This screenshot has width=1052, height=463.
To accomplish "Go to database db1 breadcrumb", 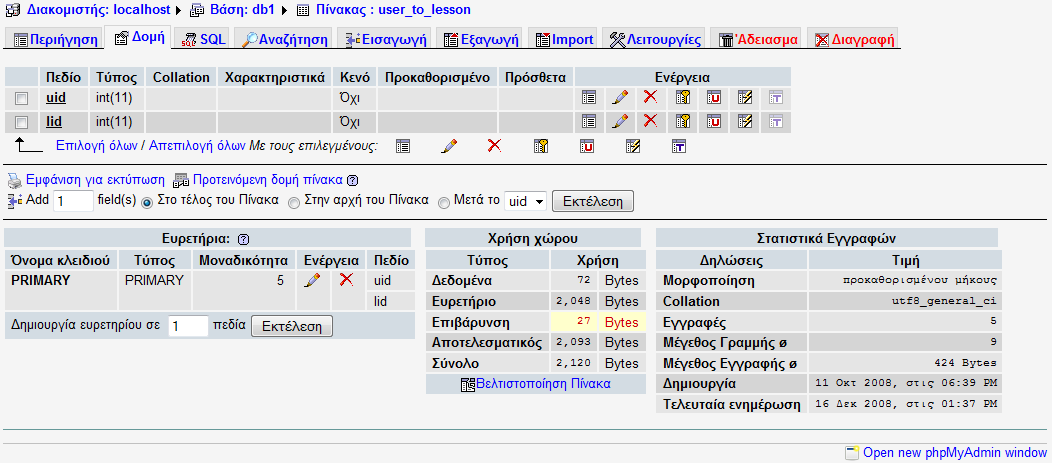I will (x=240, y=10).
